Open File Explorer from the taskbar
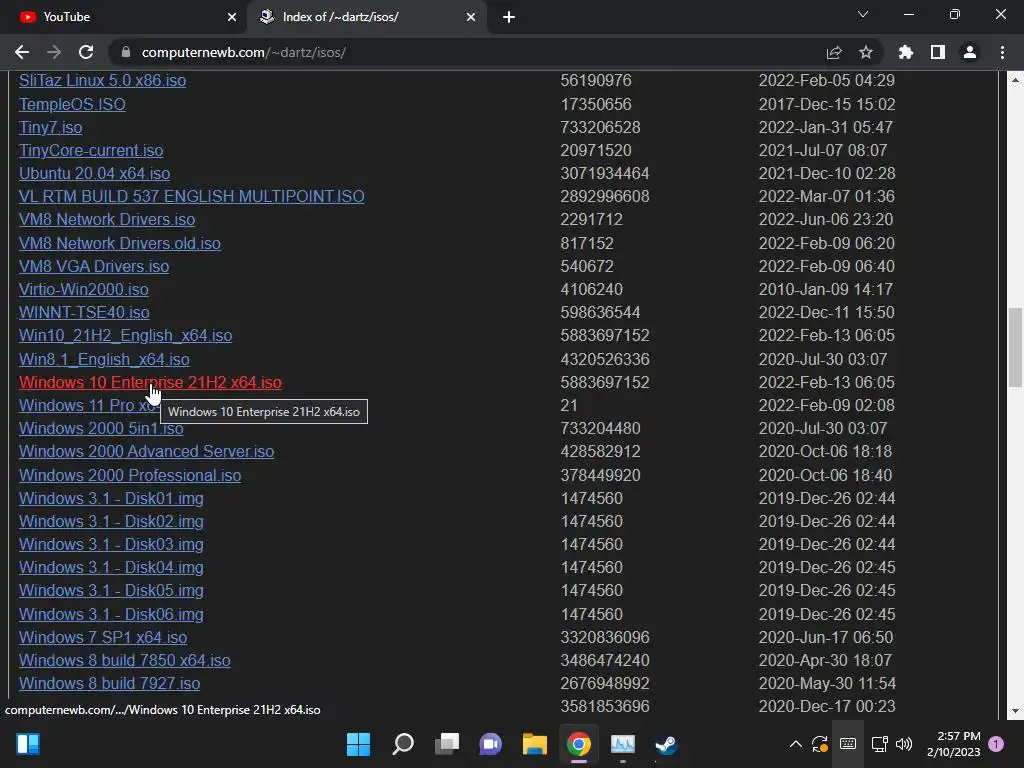 tap(535, 744)
